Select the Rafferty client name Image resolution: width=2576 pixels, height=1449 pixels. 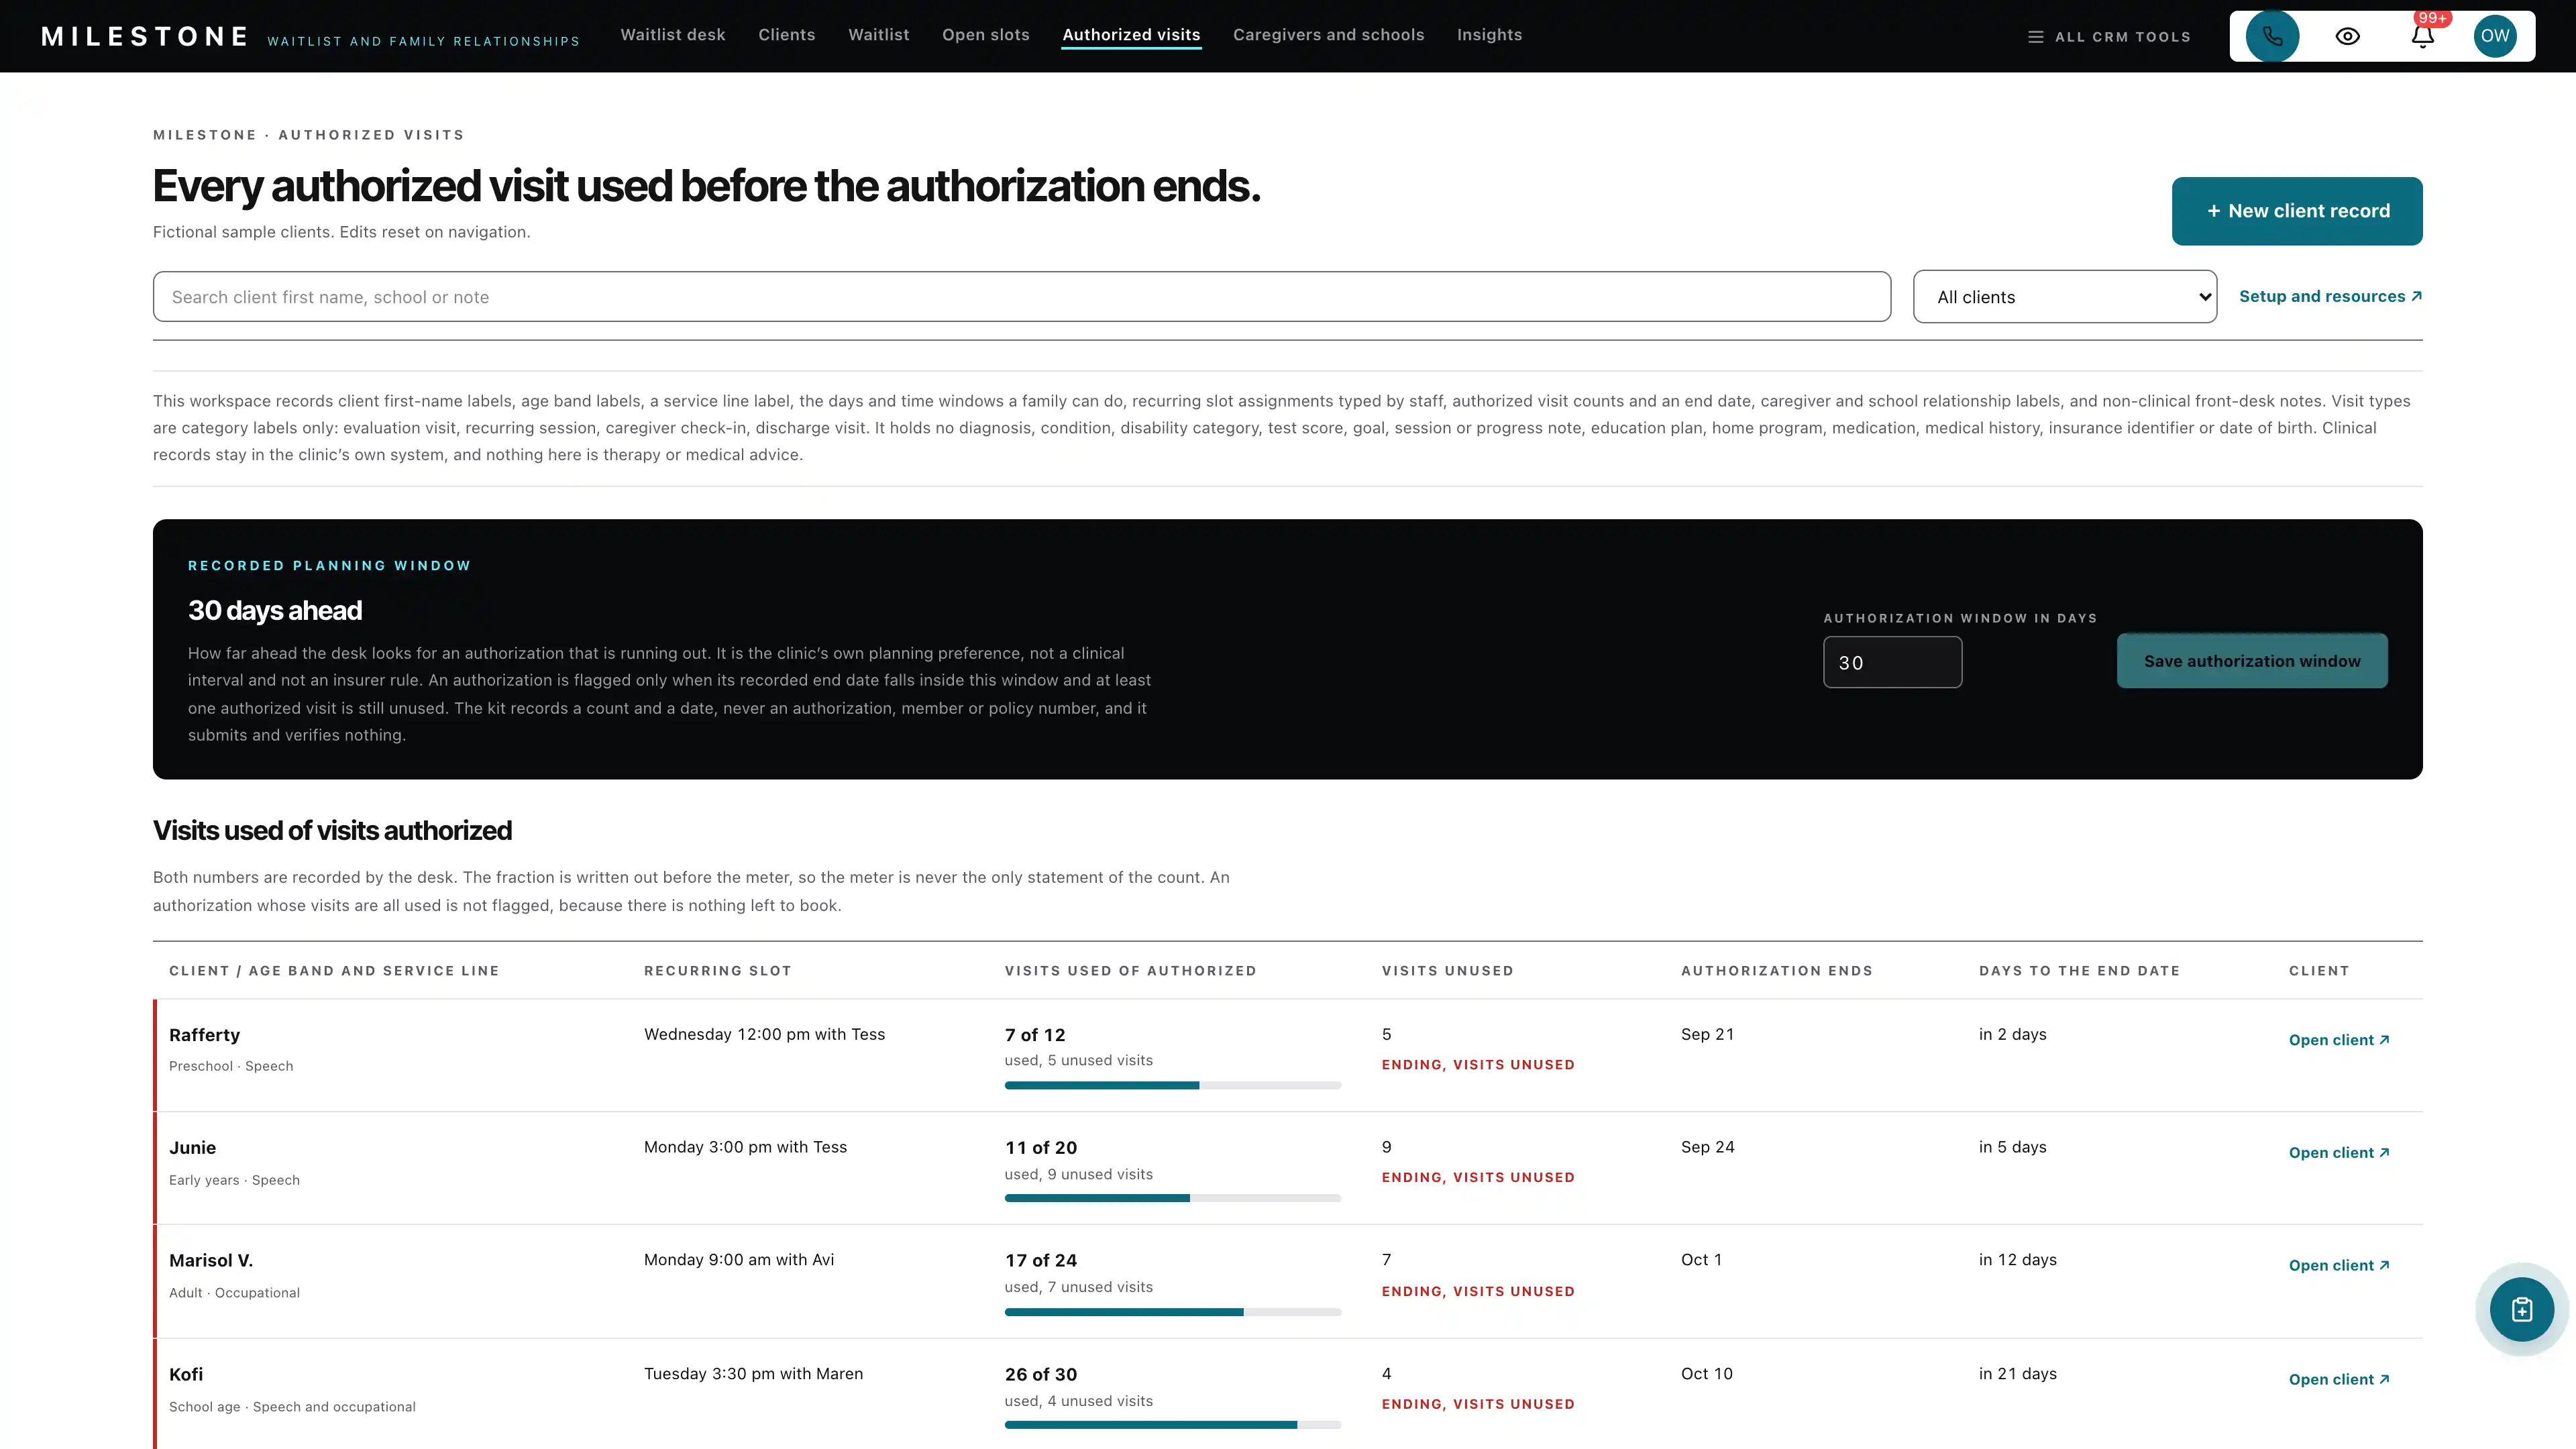(x=204, y=1035)
